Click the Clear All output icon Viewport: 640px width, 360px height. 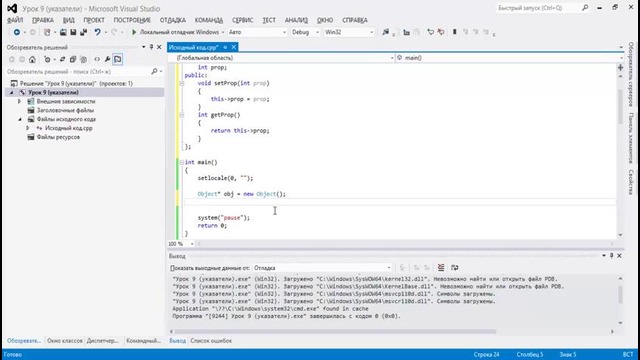(x=441, y=268)
